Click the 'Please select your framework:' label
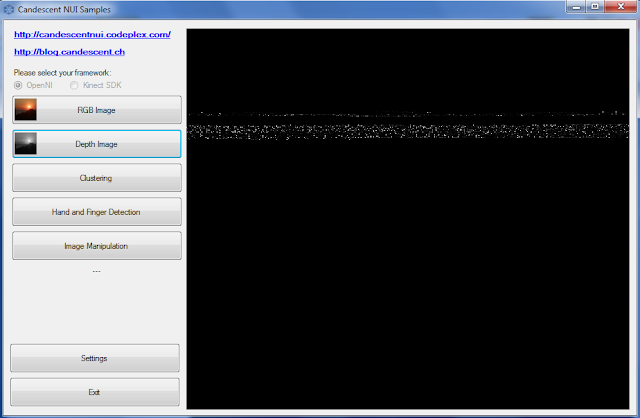Viewport: 640px width, 418px height. (62, 73)
